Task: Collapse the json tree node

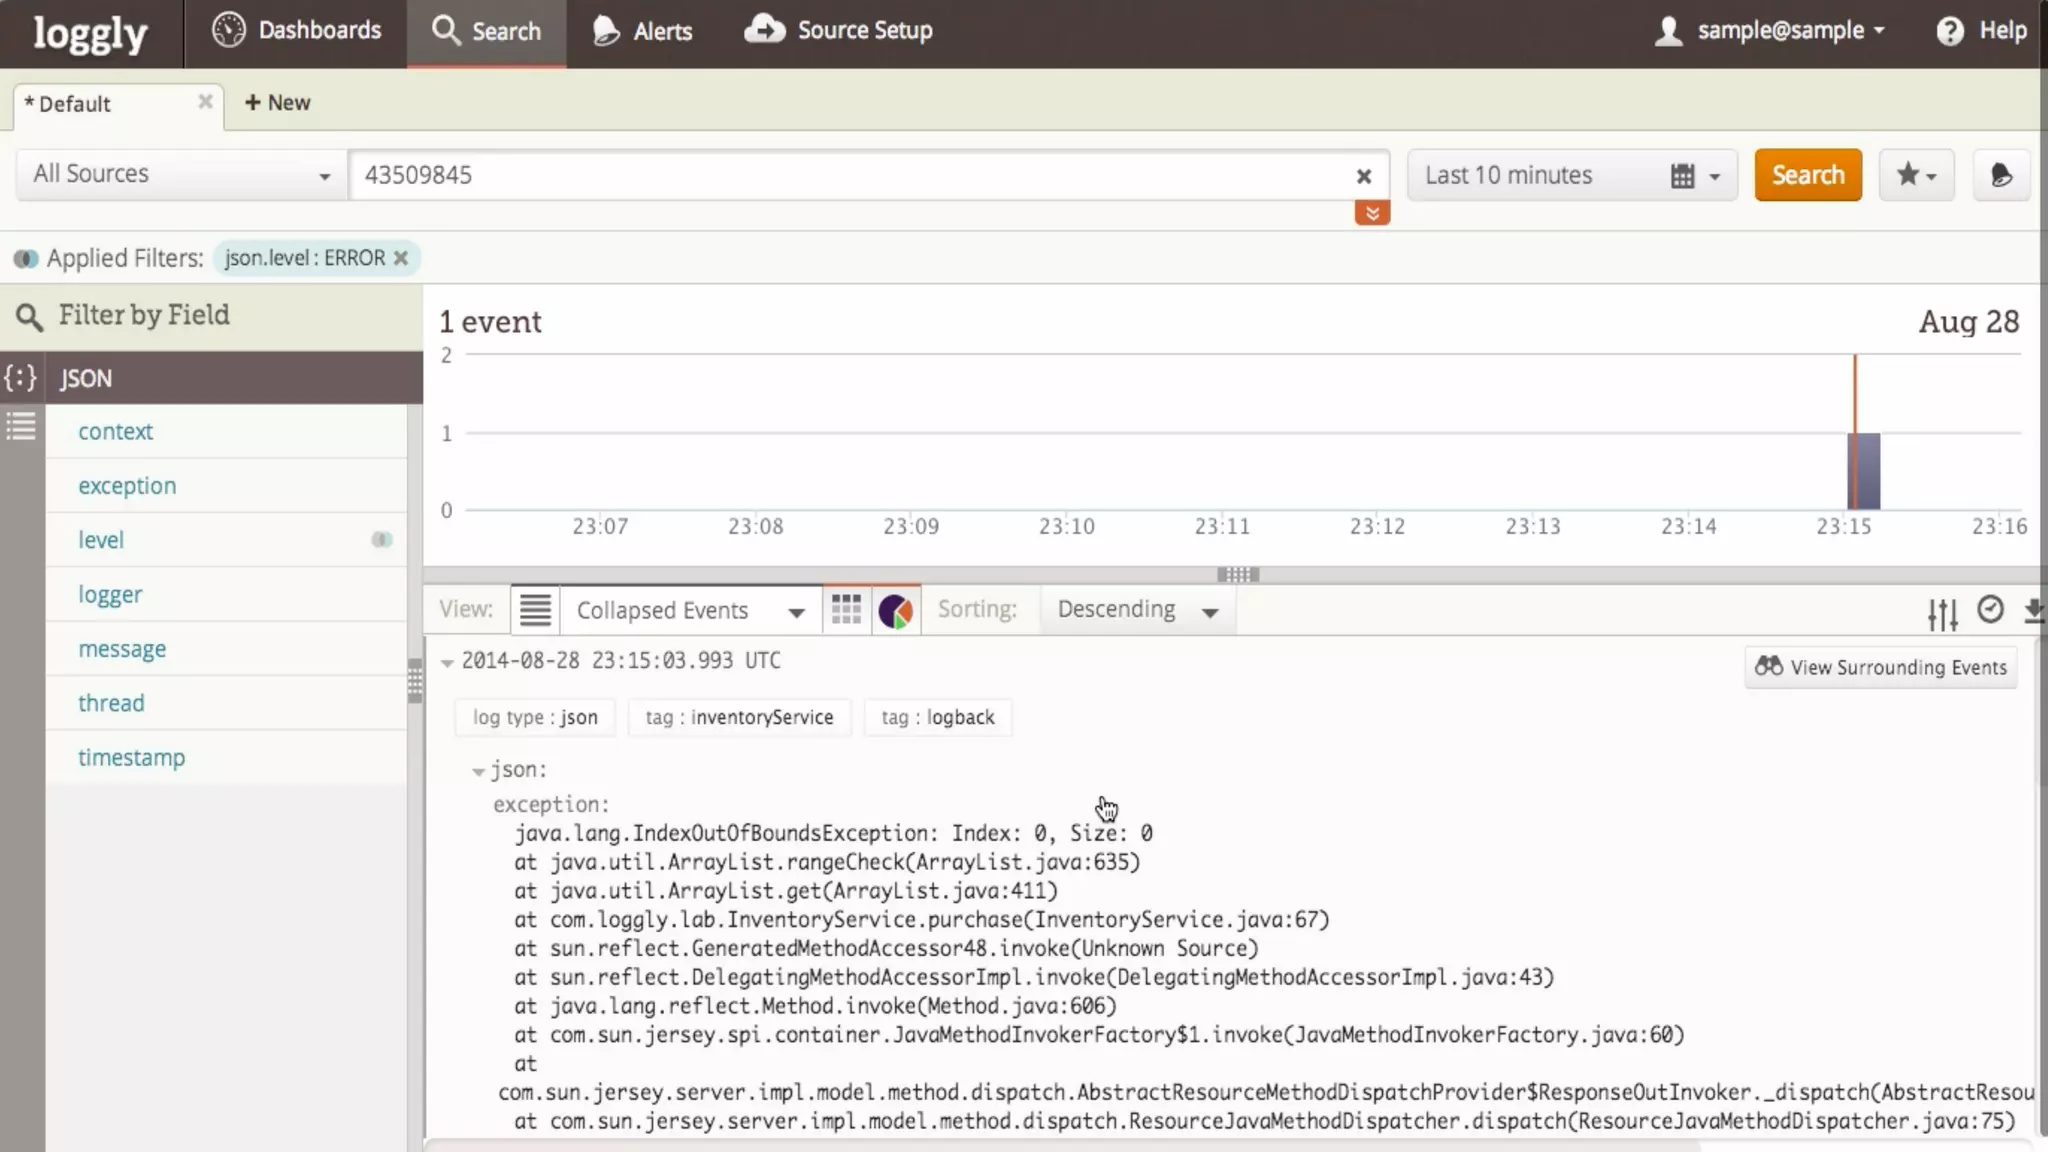Action: click(x=478, y=771)
